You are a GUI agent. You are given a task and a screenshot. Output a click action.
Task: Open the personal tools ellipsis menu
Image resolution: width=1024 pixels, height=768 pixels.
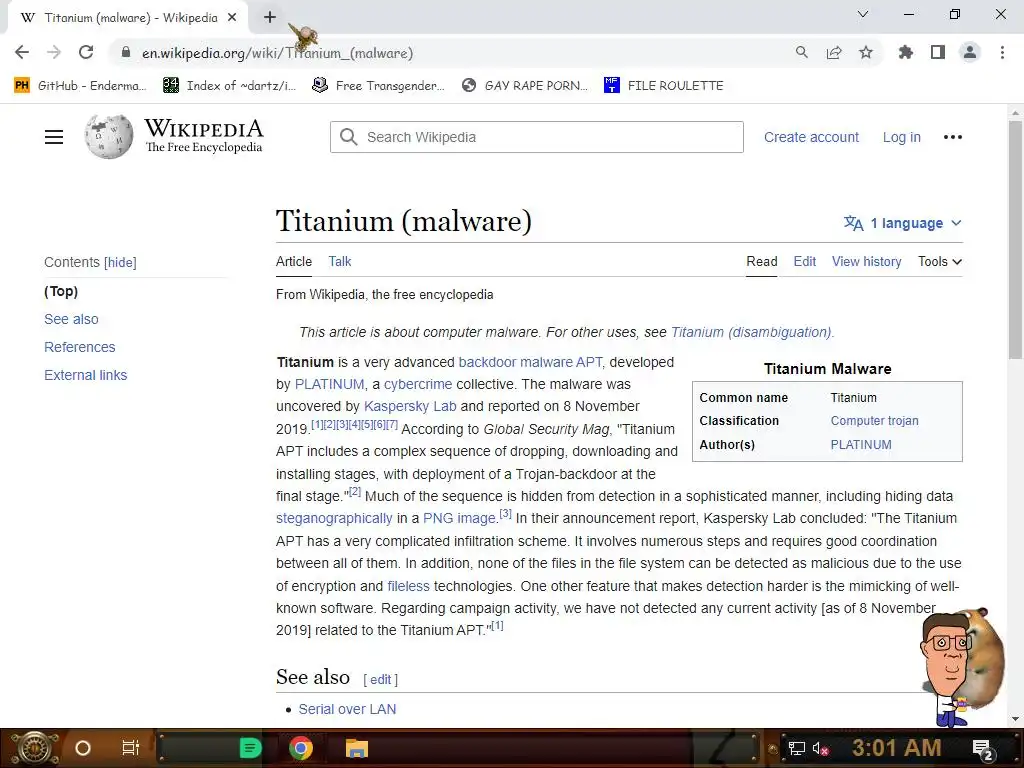coord(953,137)
